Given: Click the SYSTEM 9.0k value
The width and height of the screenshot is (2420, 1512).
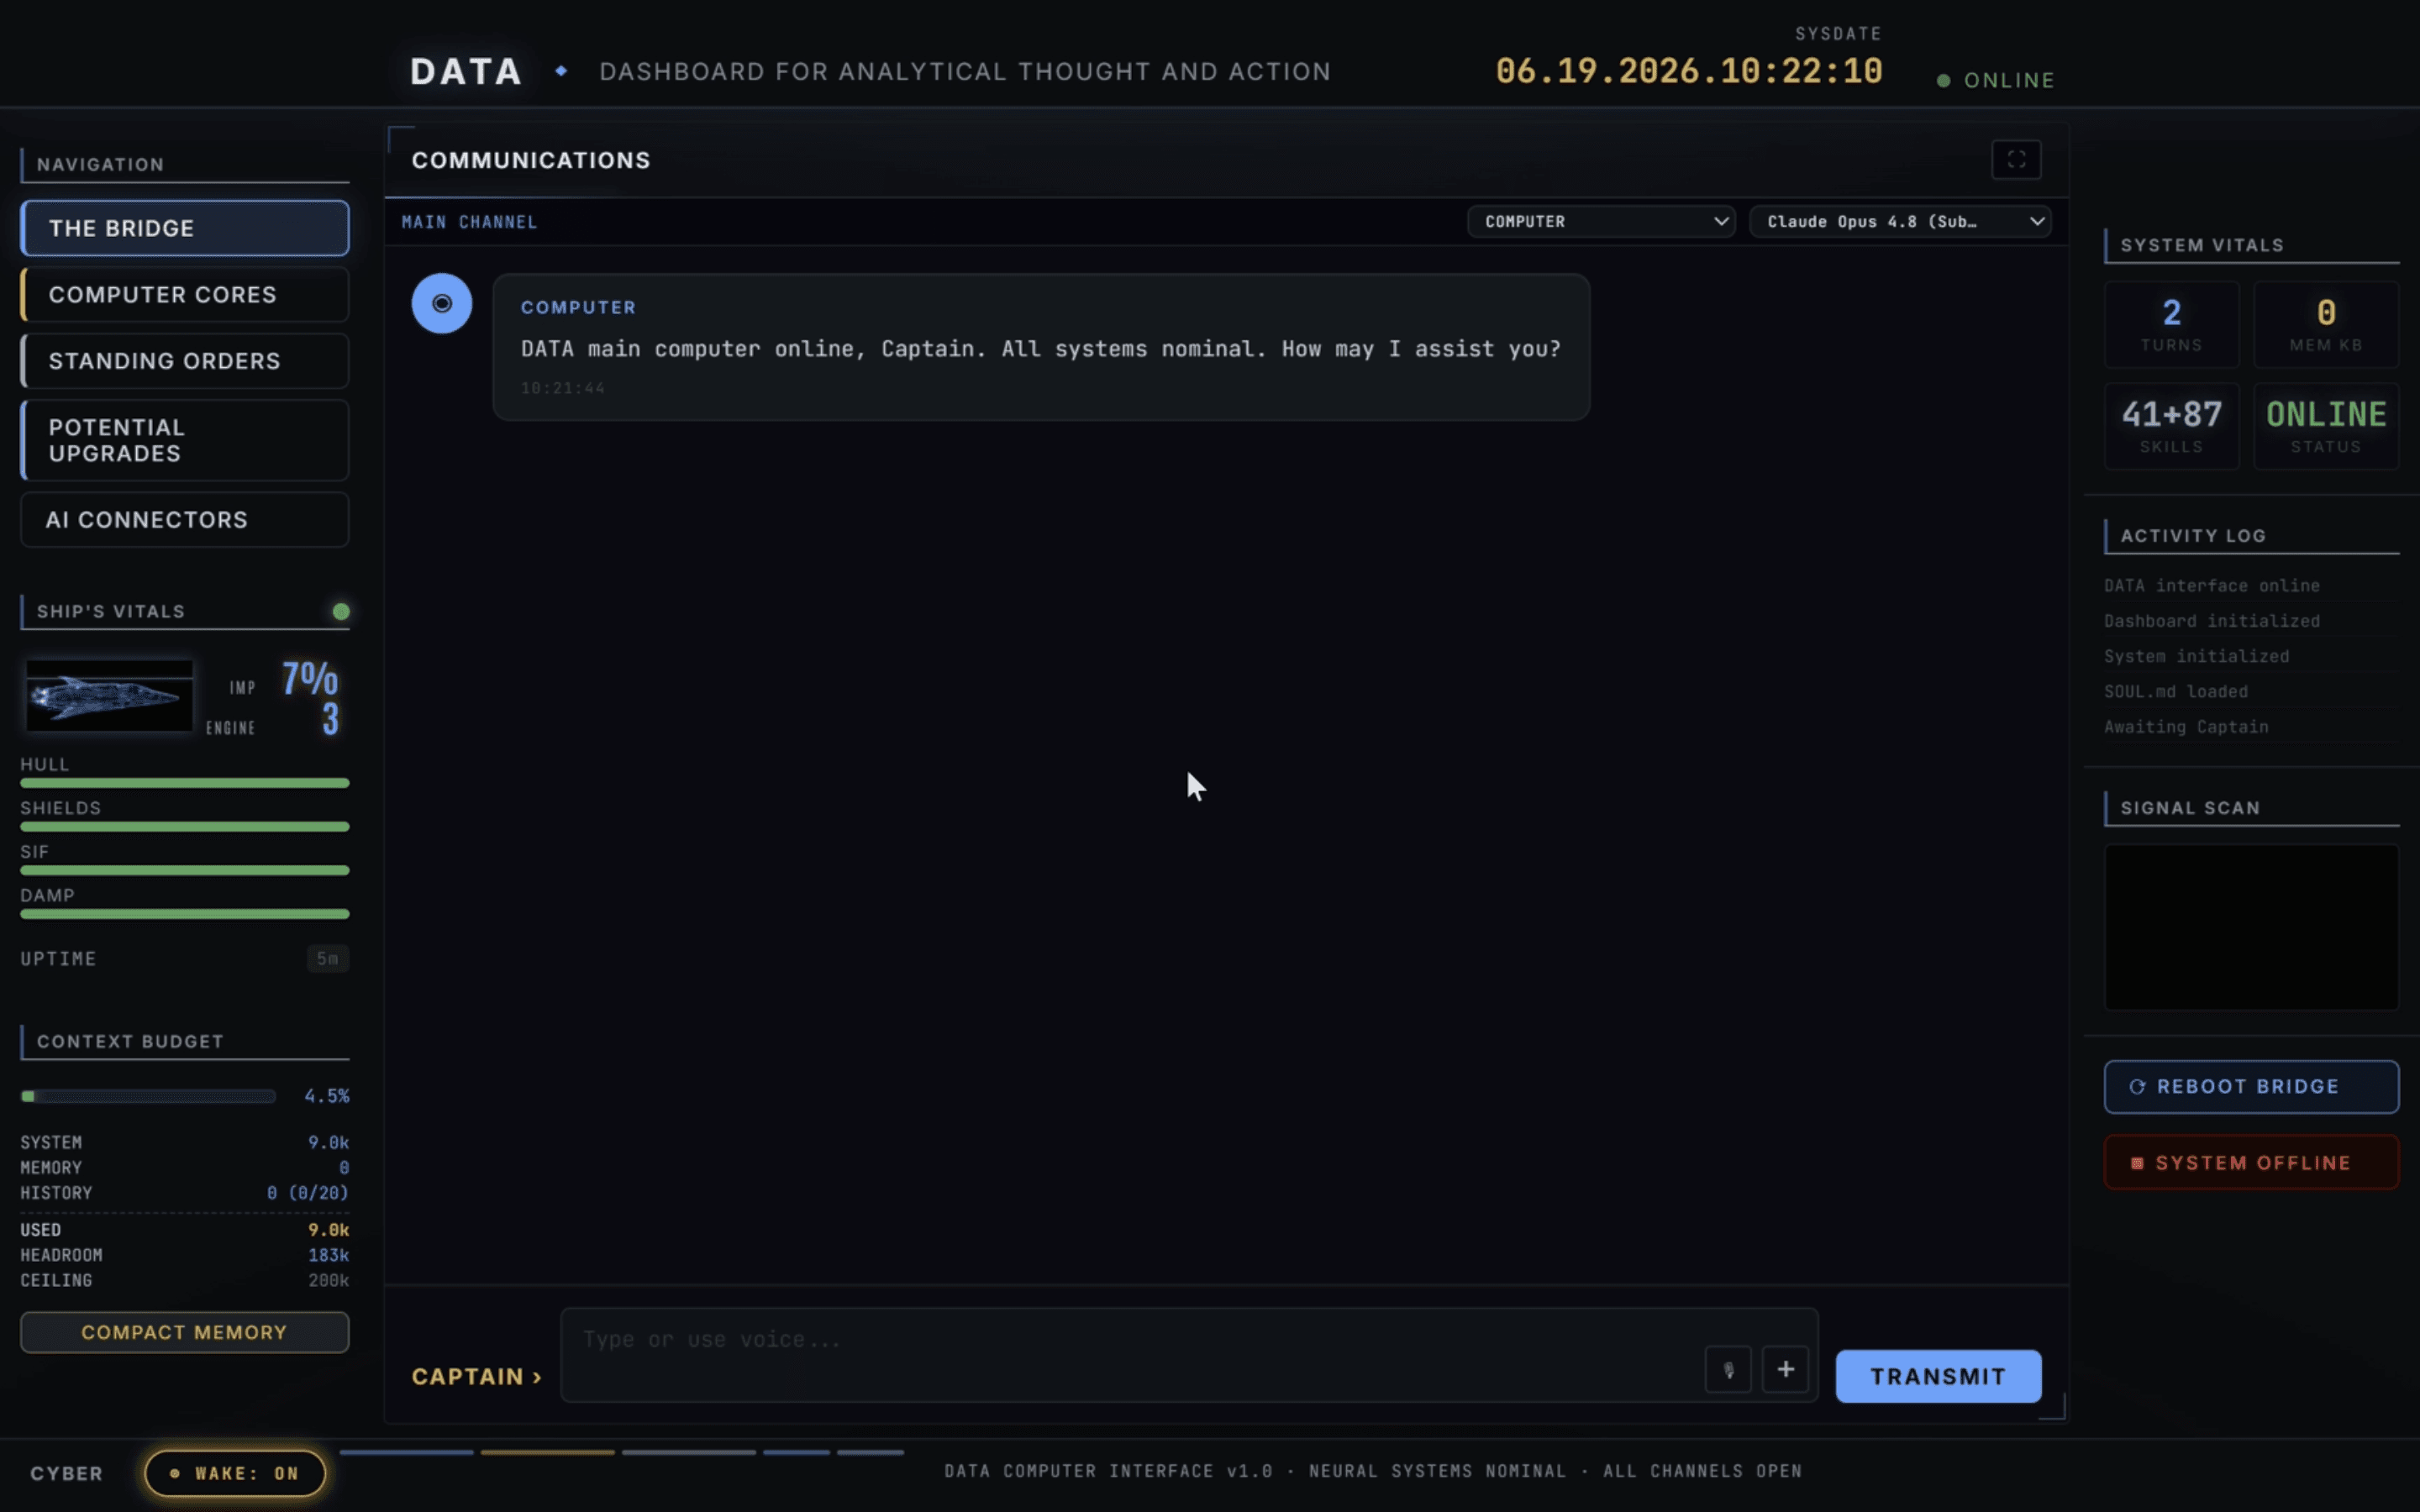Looking at the screenshot, I should coord(328,1142).
